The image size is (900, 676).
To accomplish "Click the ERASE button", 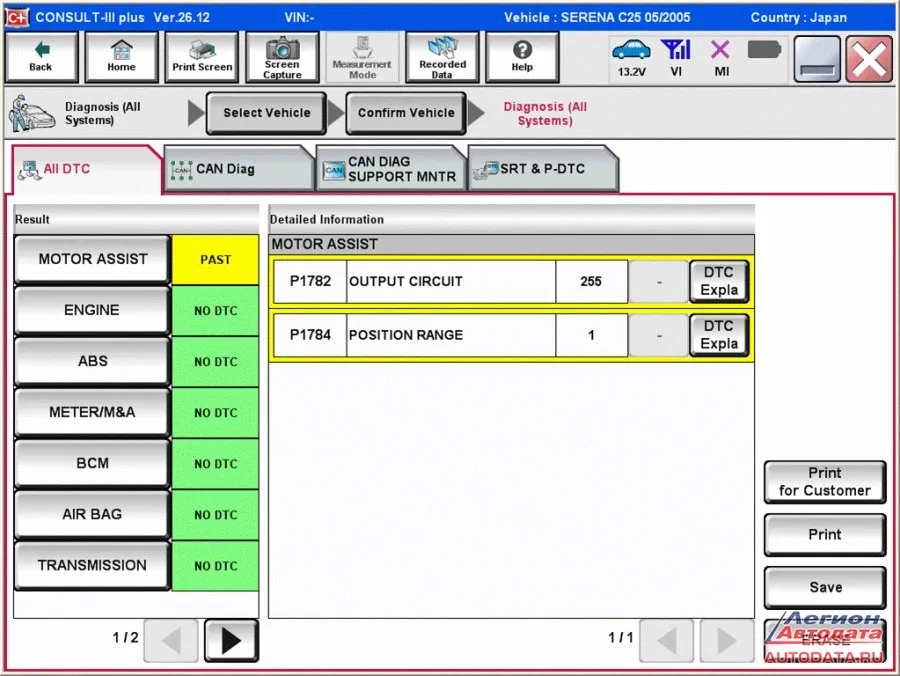I will [825, 640].
